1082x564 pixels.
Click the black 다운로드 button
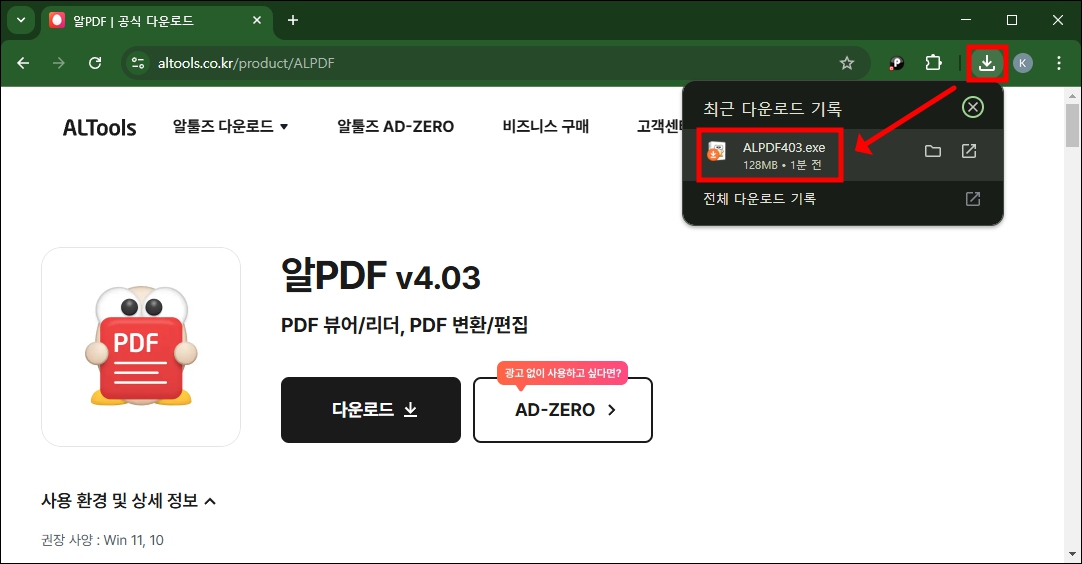point(371,409)
